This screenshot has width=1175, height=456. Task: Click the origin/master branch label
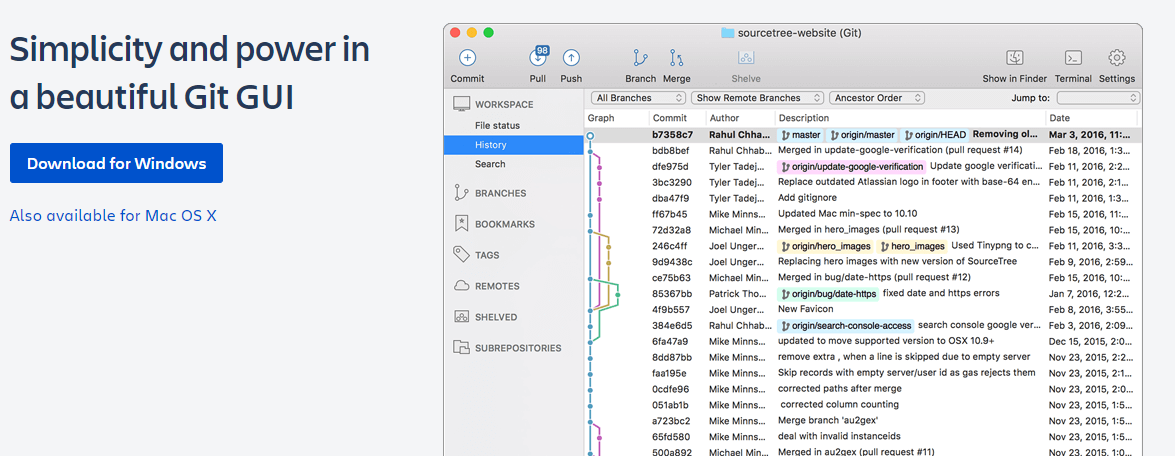[862, 136]
